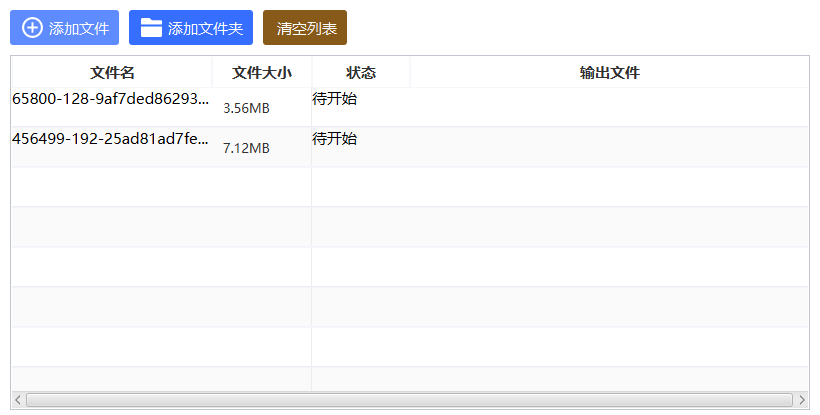This screenshot has width=820, height=415.
Task: Click the 状态 column header
Action: (361, 73)
